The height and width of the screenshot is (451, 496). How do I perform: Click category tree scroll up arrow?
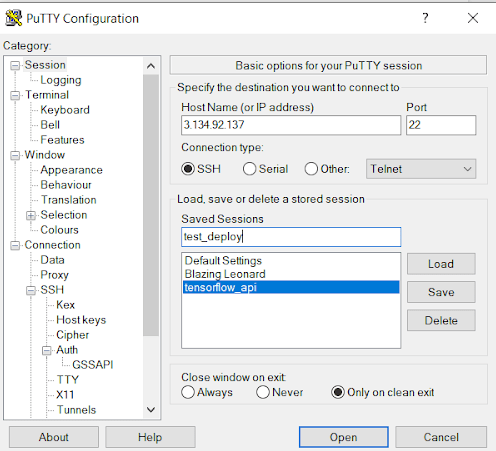(151, 66)
